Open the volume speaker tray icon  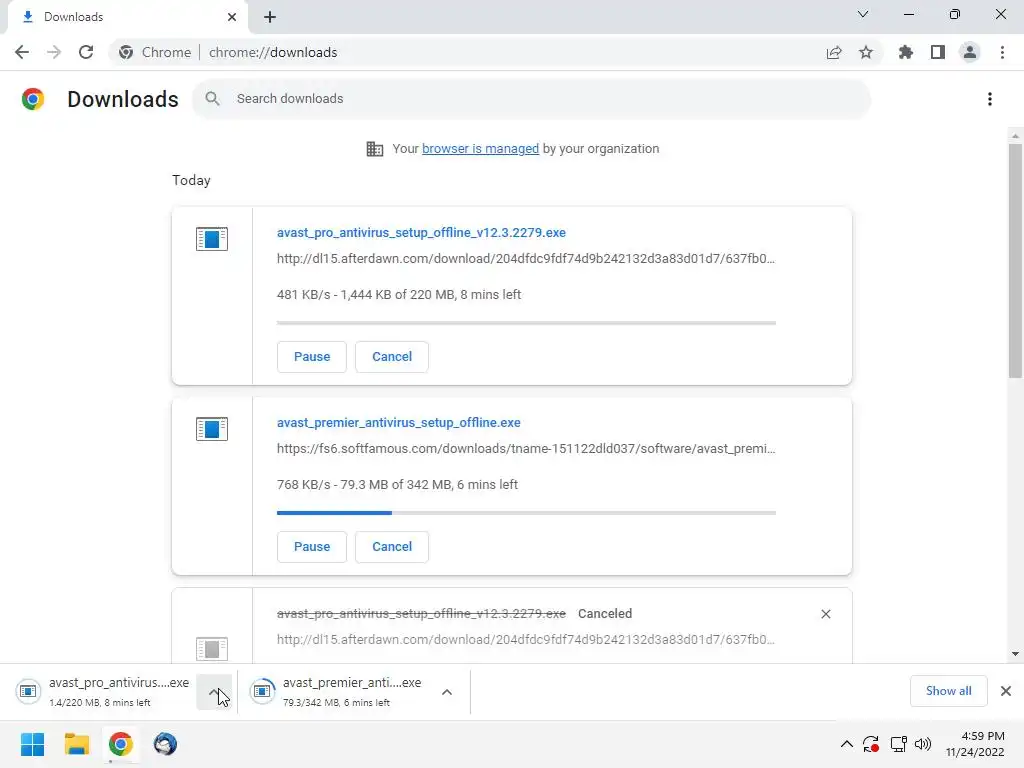923,744
